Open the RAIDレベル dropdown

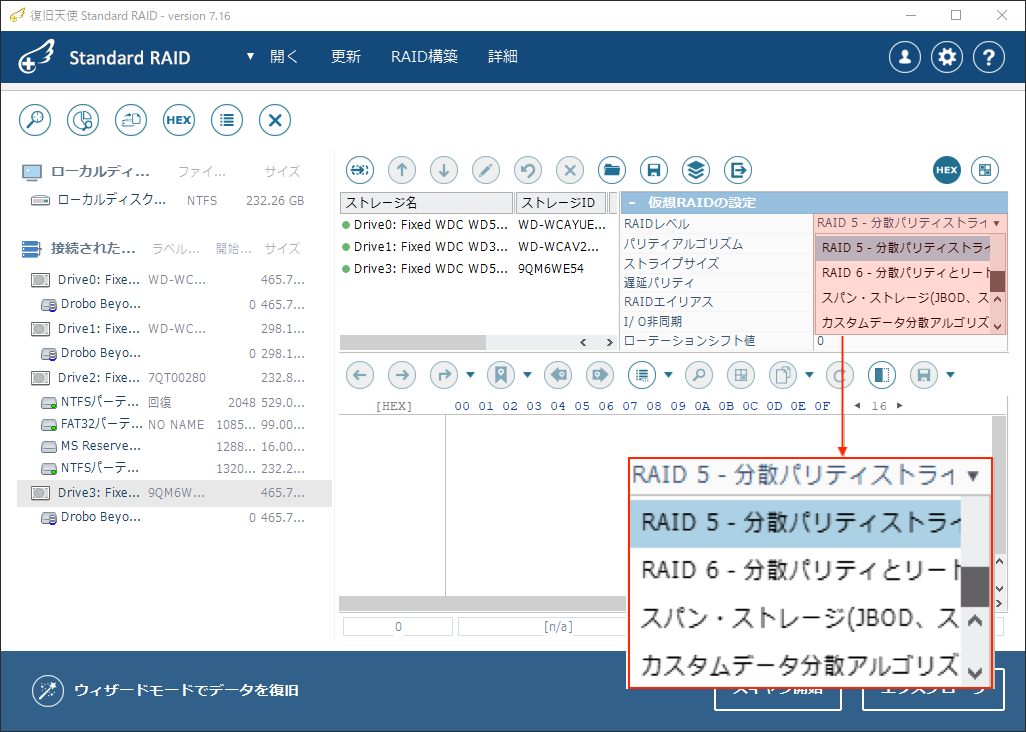click(x=910, y=223)
